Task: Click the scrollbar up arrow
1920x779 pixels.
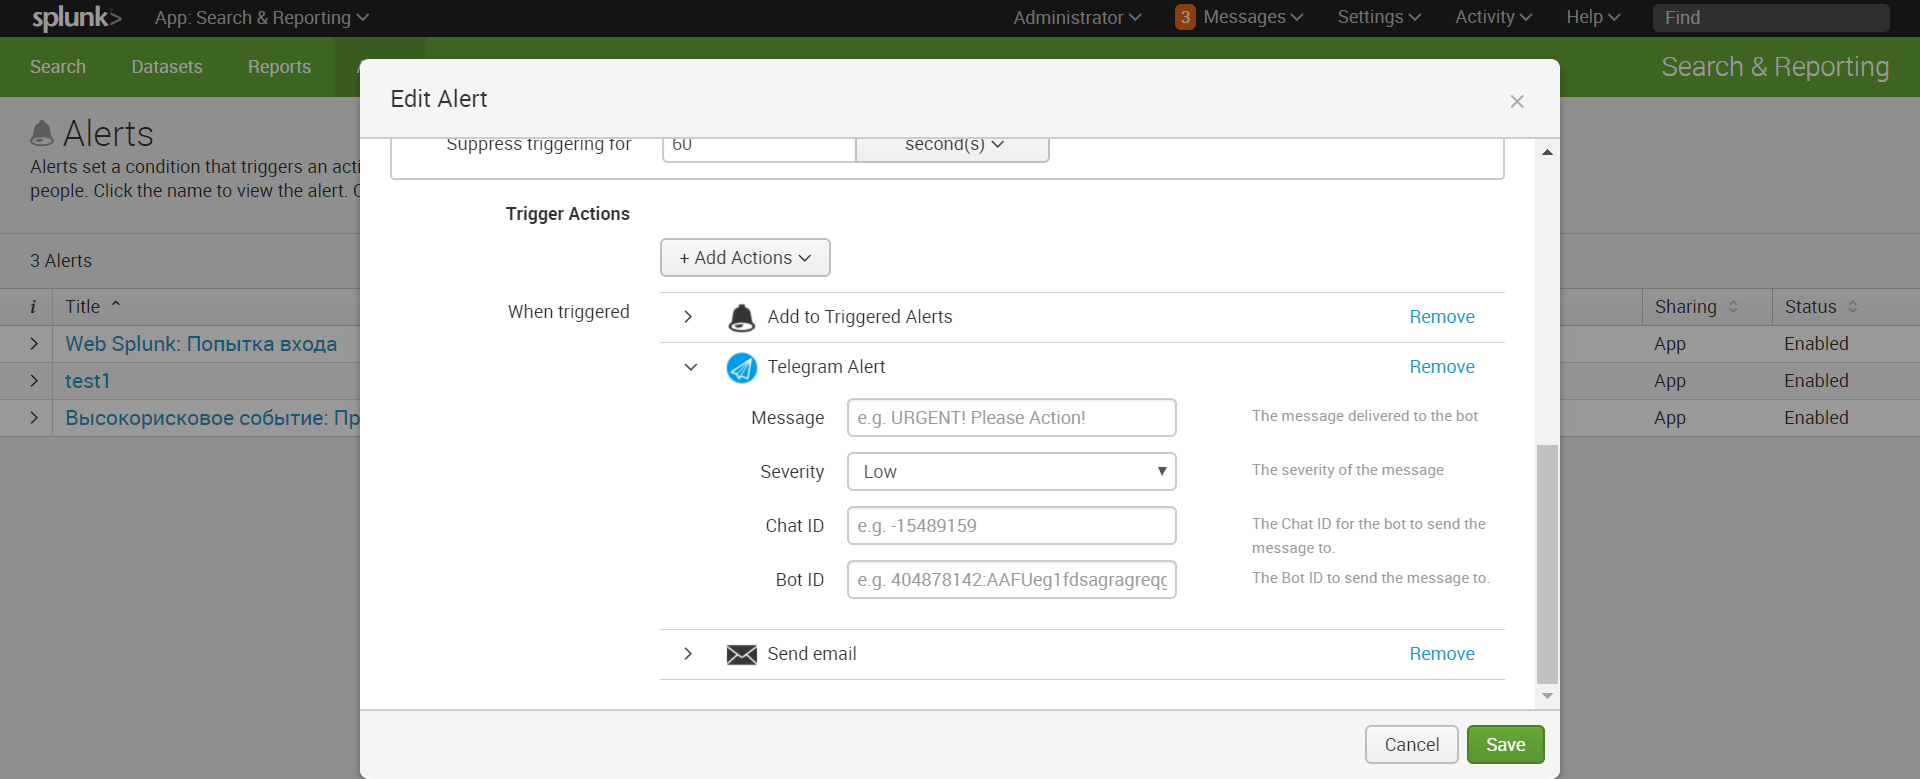Action: pos(1547,152)
